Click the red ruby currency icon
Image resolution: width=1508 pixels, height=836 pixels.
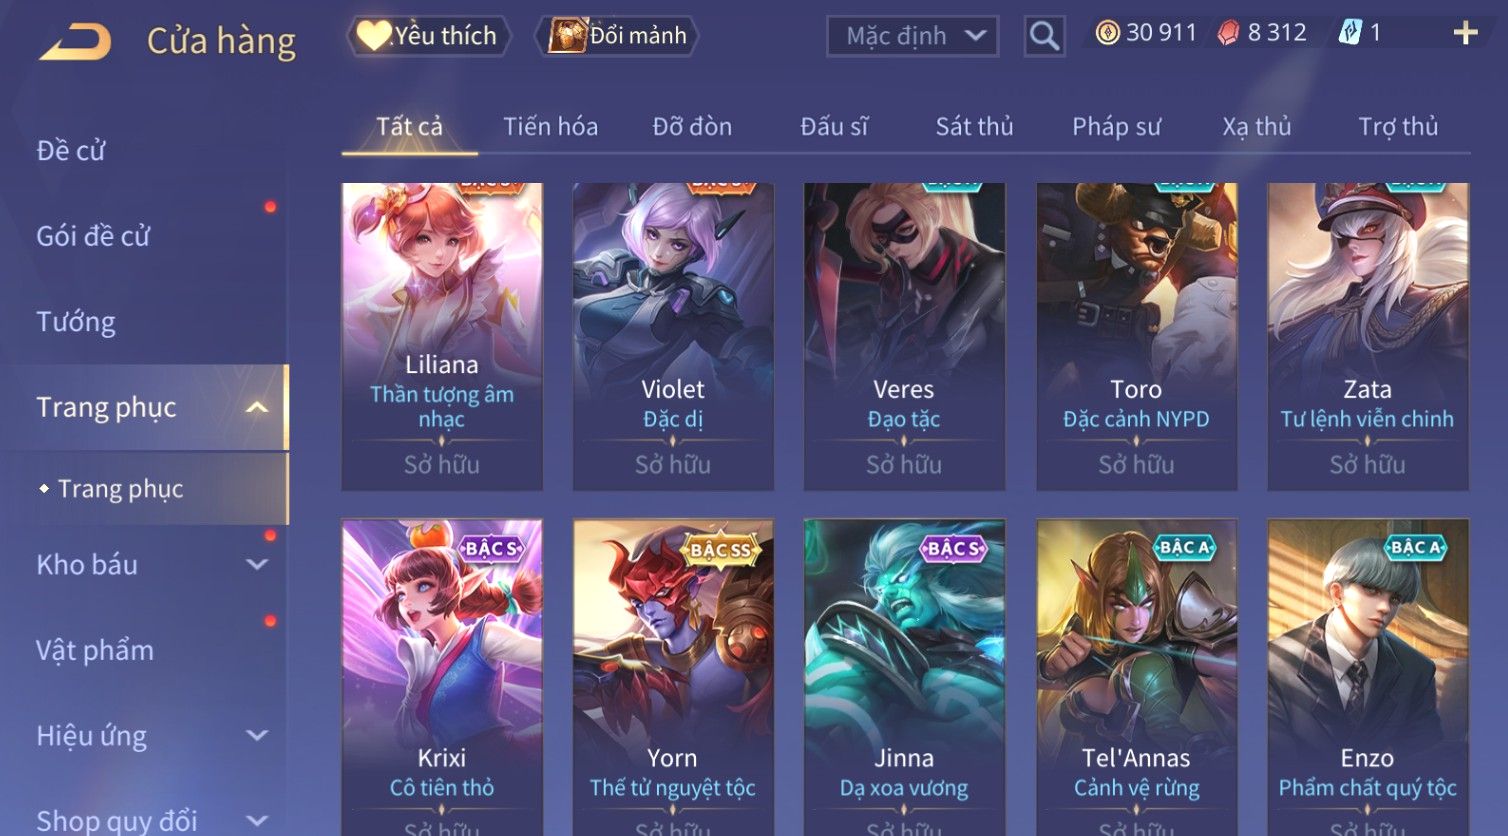click(1228, 33)
